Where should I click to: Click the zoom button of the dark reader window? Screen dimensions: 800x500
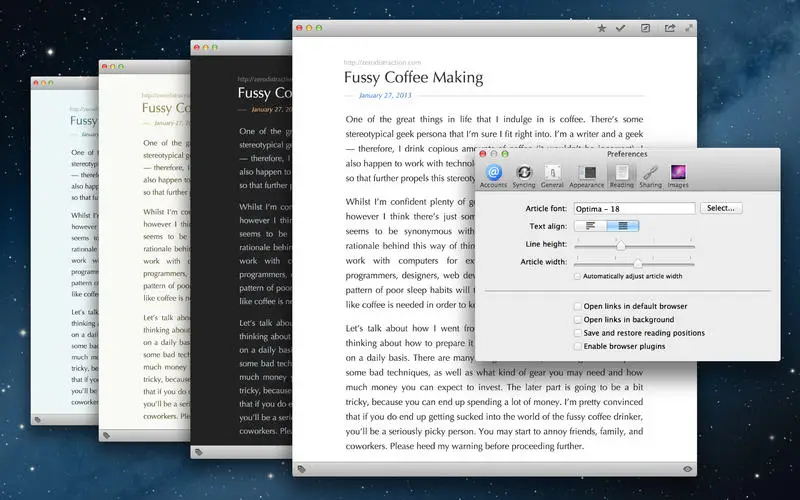[215, 47]
